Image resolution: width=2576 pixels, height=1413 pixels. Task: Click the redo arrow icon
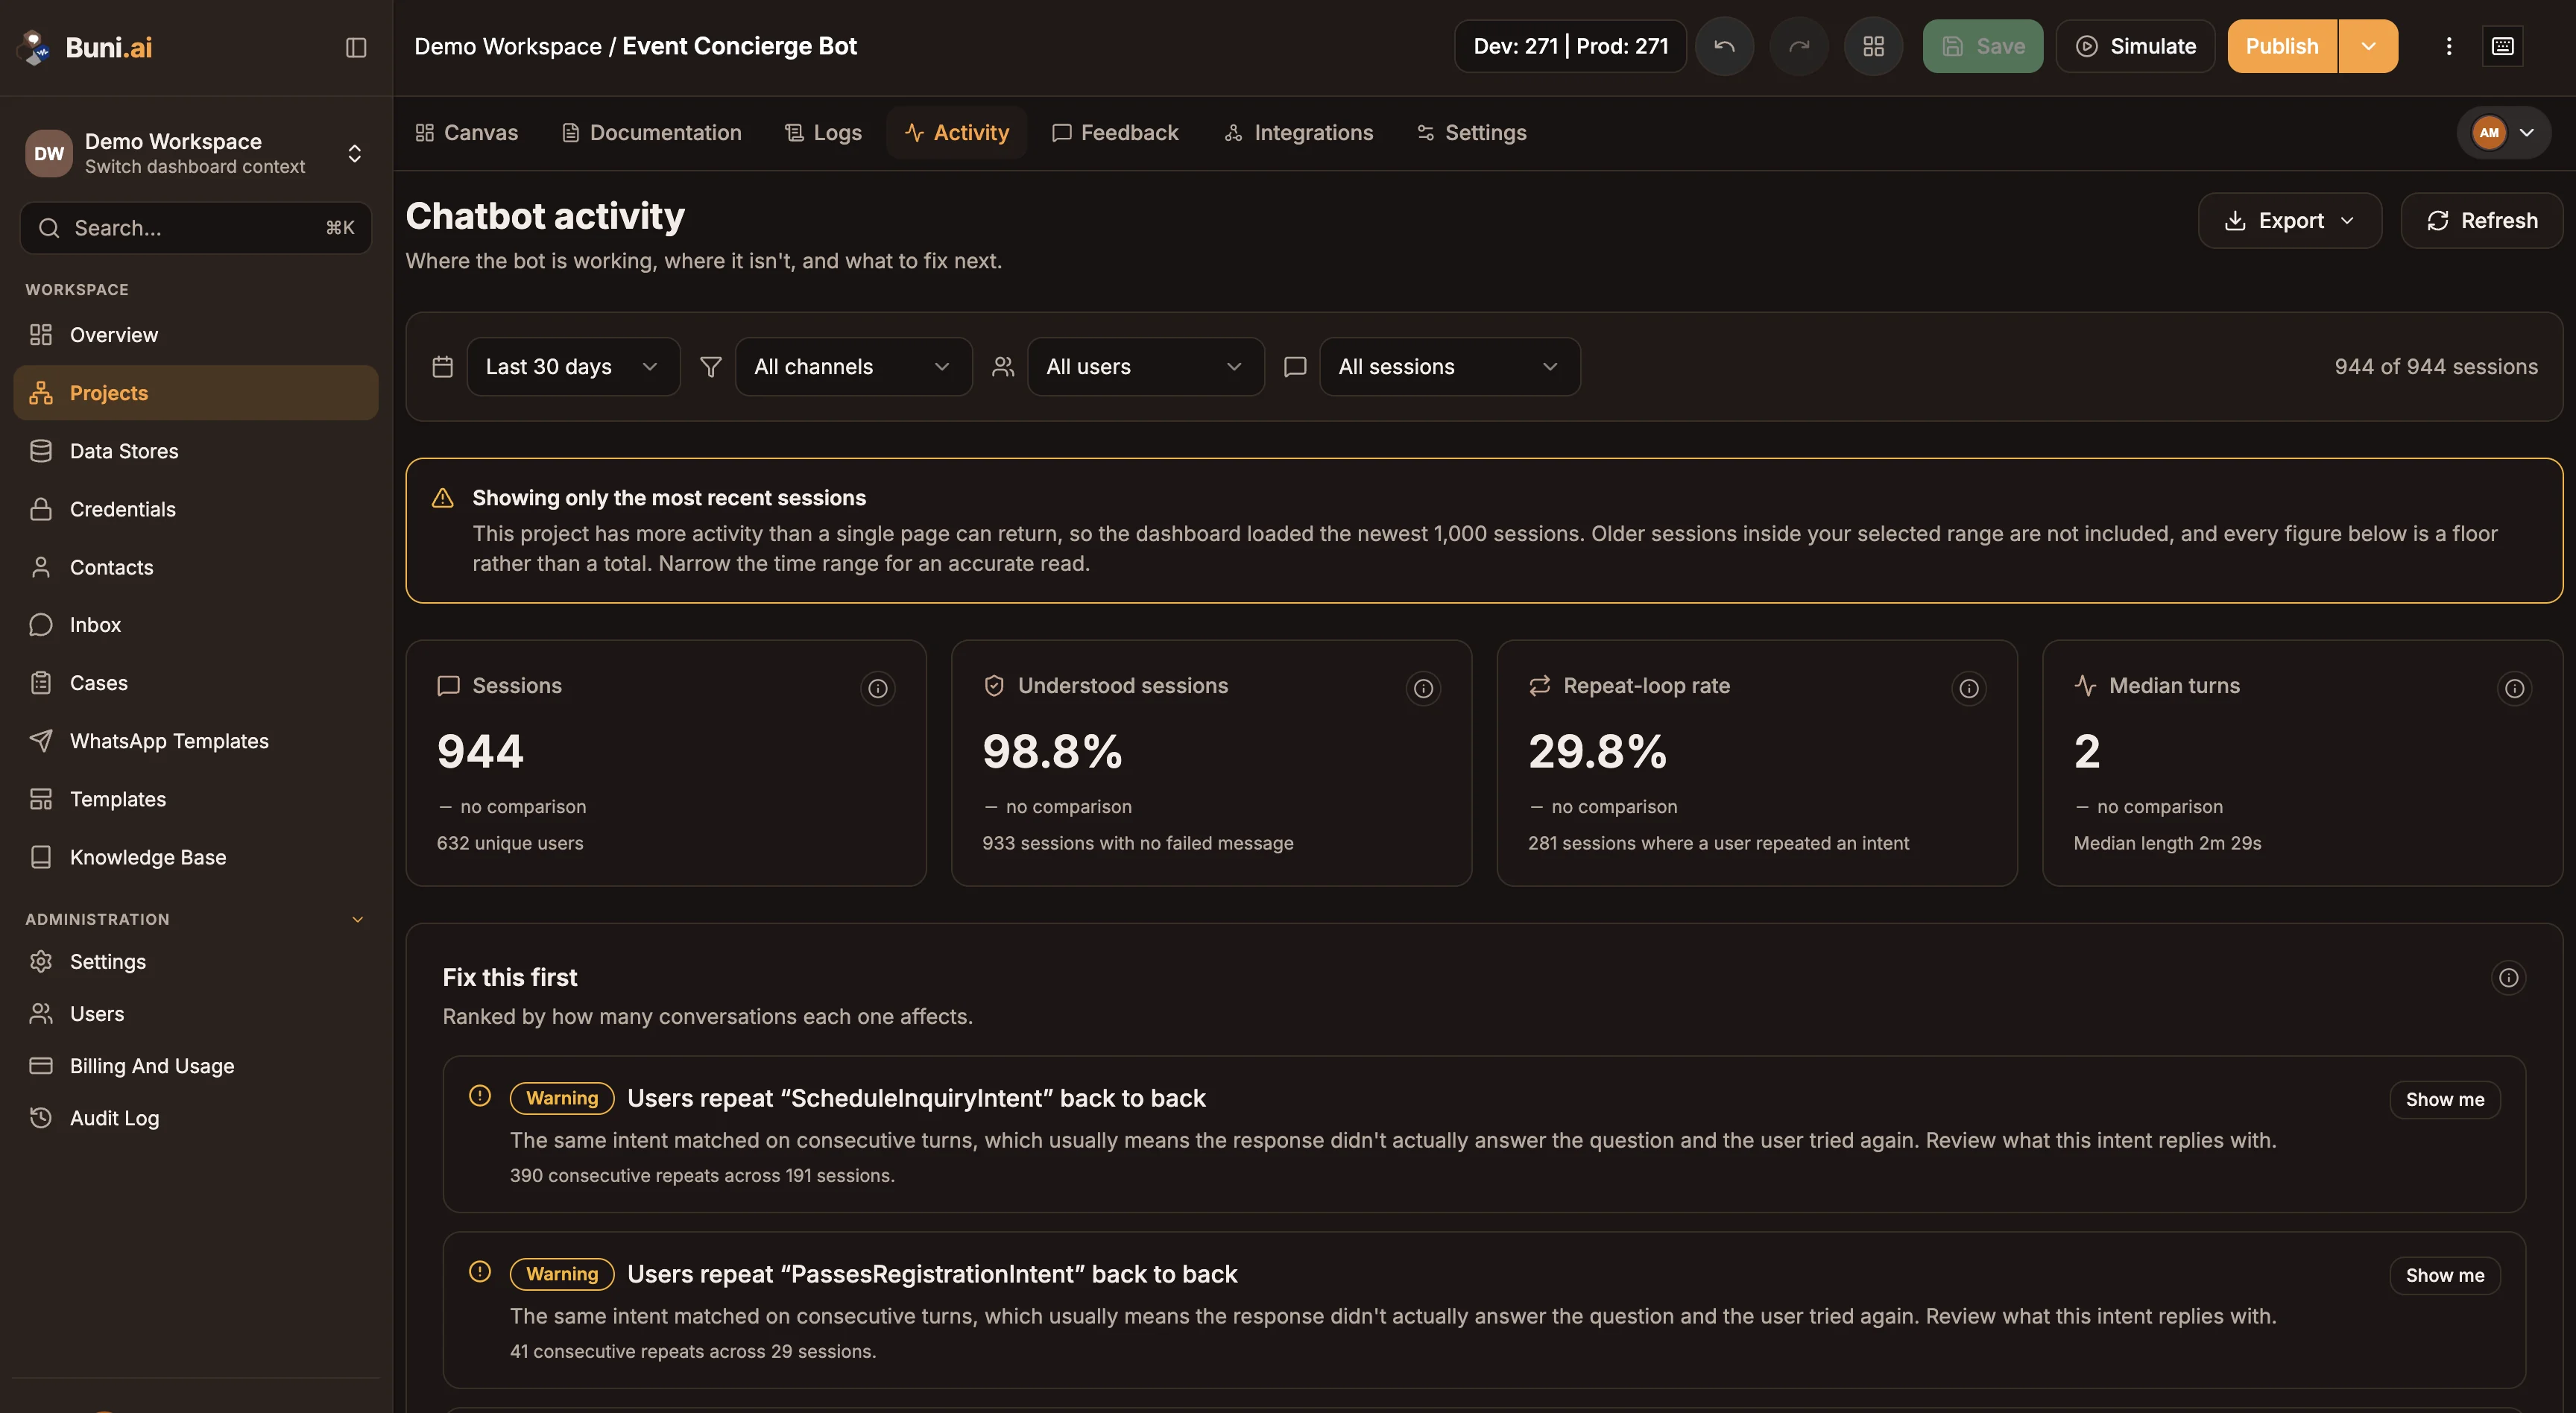pos(1799,46)
